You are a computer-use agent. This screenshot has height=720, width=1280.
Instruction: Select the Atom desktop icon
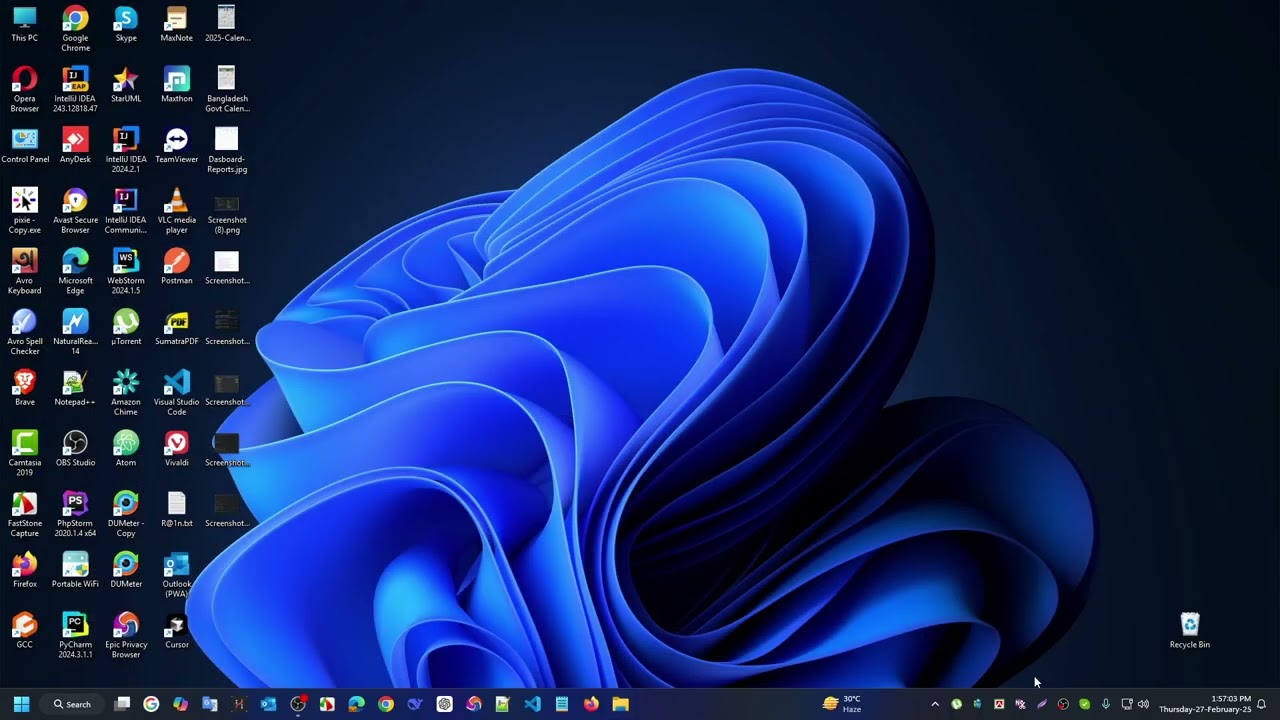126,449
